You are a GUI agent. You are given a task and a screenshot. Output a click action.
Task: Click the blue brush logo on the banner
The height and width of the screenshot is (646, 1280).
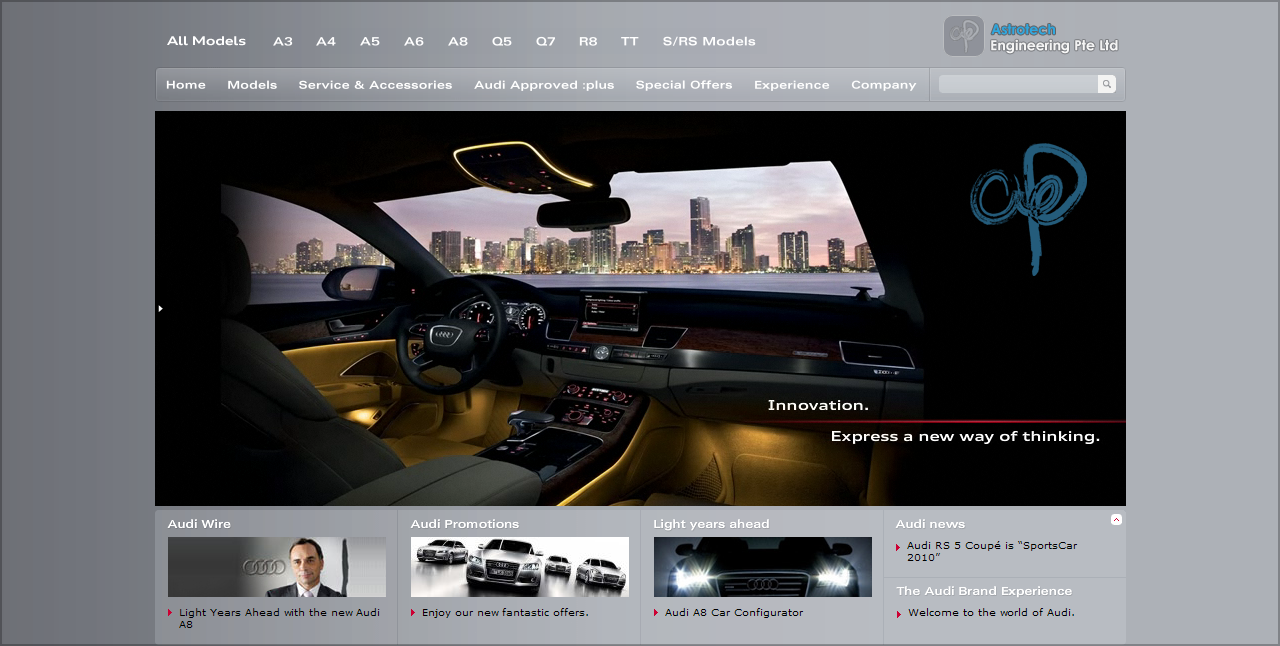1027,207
